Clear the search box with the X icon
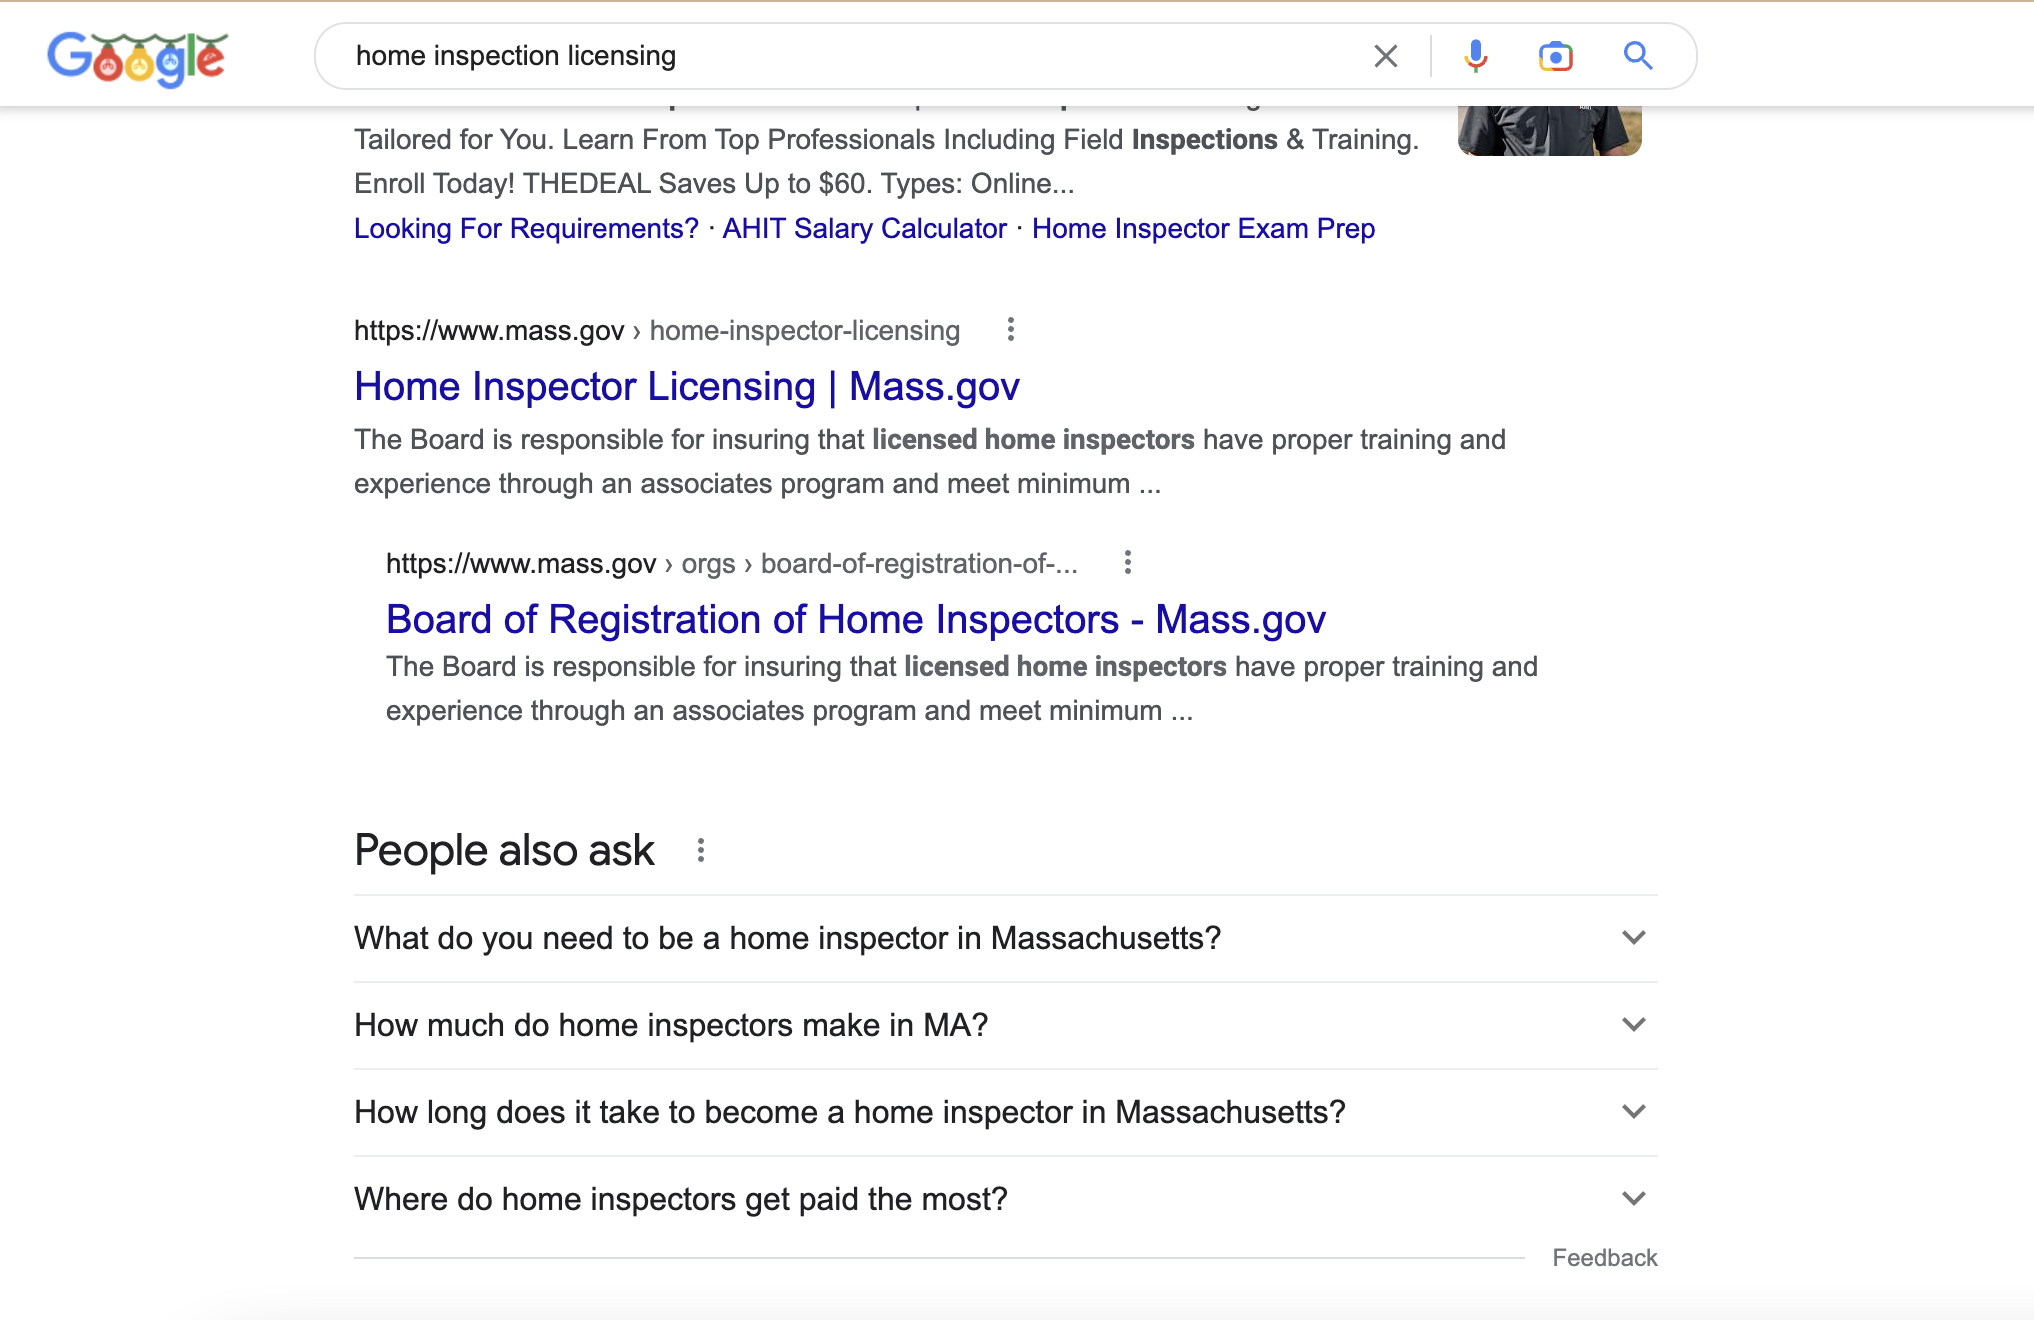This screenshot has width=2034, height=1320. (1386, 56)
